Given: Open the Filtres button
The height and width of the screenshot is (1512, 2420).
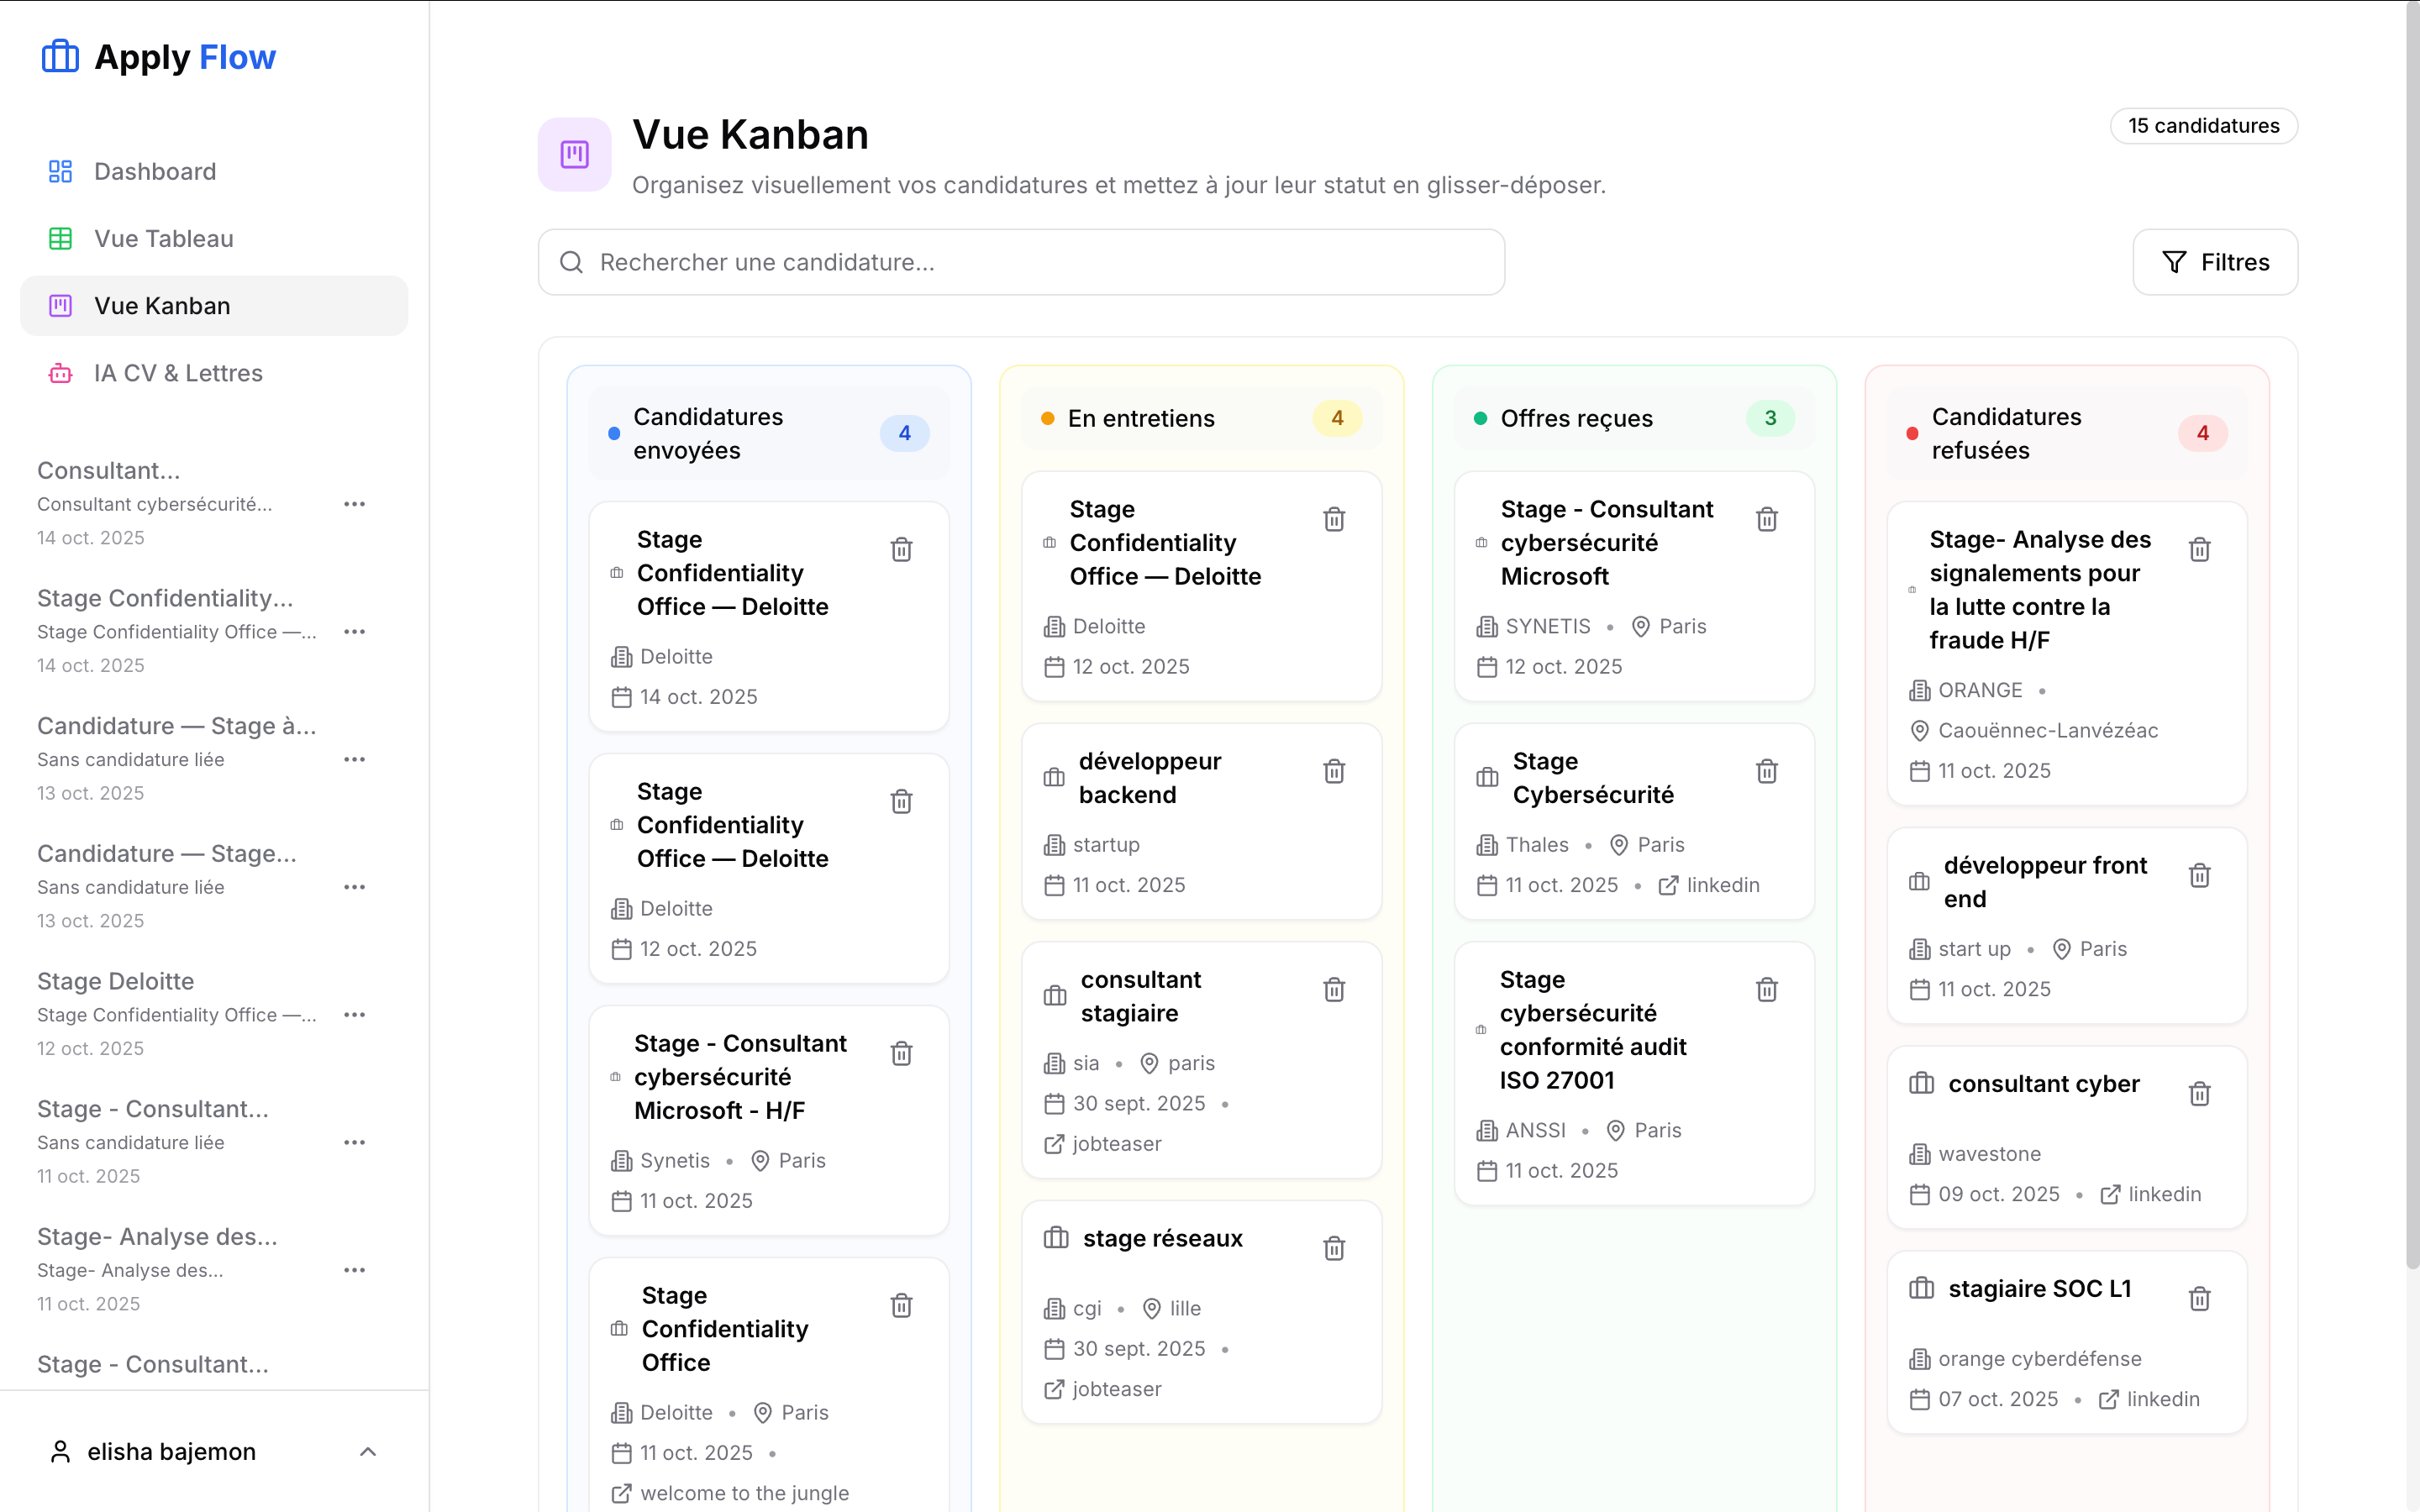Looking at the screenshot, I should [x=2215, y=262].
